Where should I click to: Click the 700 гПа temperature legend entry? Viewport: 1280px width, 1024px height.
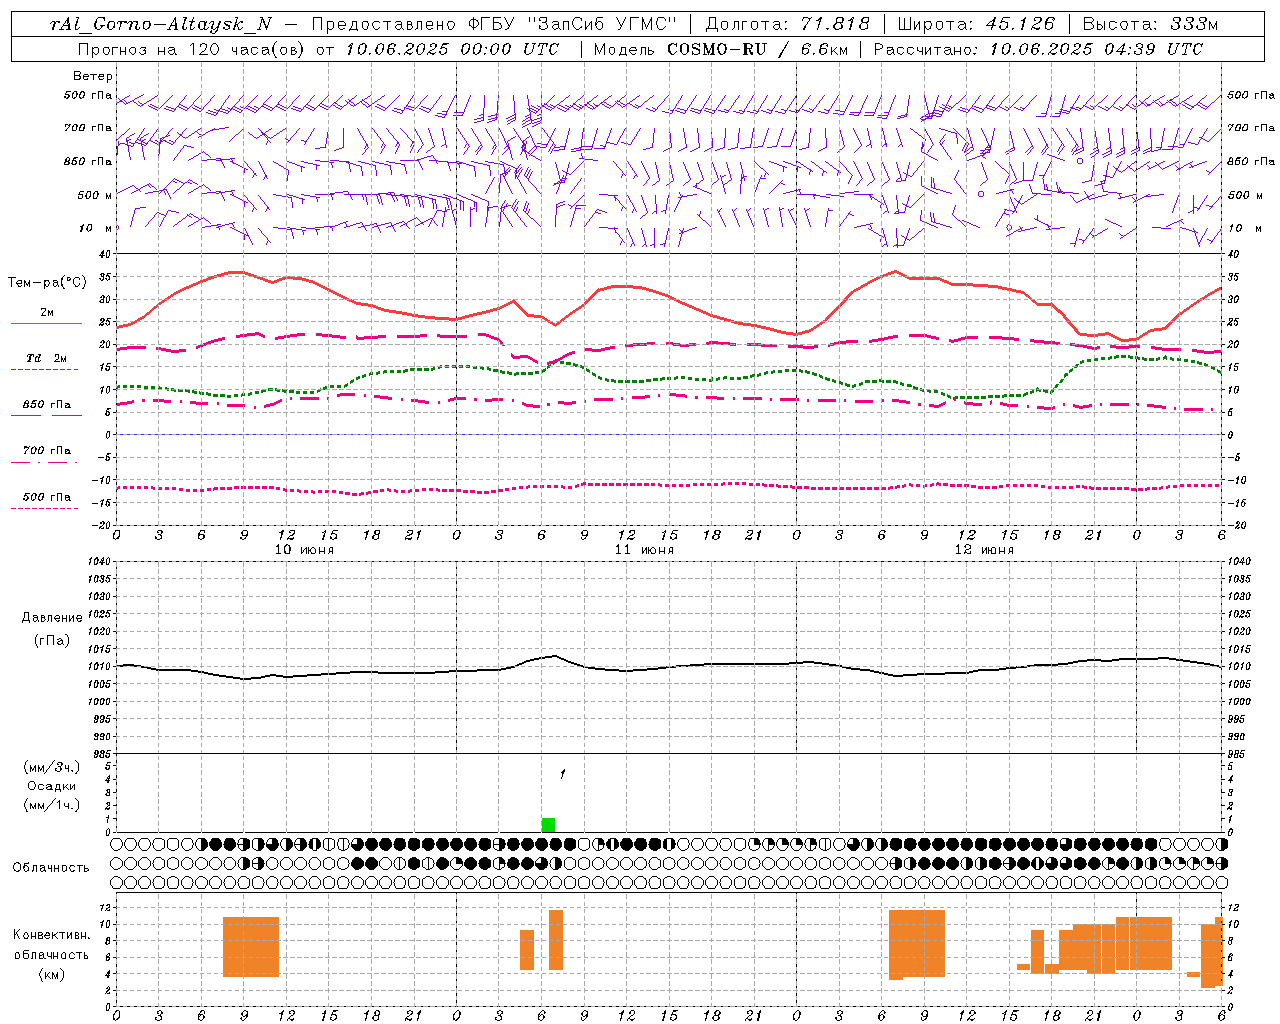pyautogui.click(x=46, y=451)
